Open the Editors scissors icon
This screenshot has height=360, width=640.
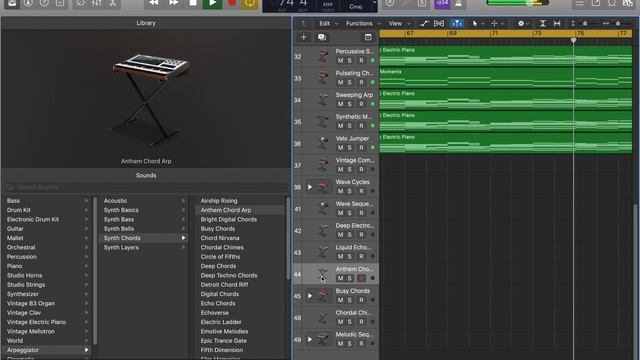(x=112, y=4)
